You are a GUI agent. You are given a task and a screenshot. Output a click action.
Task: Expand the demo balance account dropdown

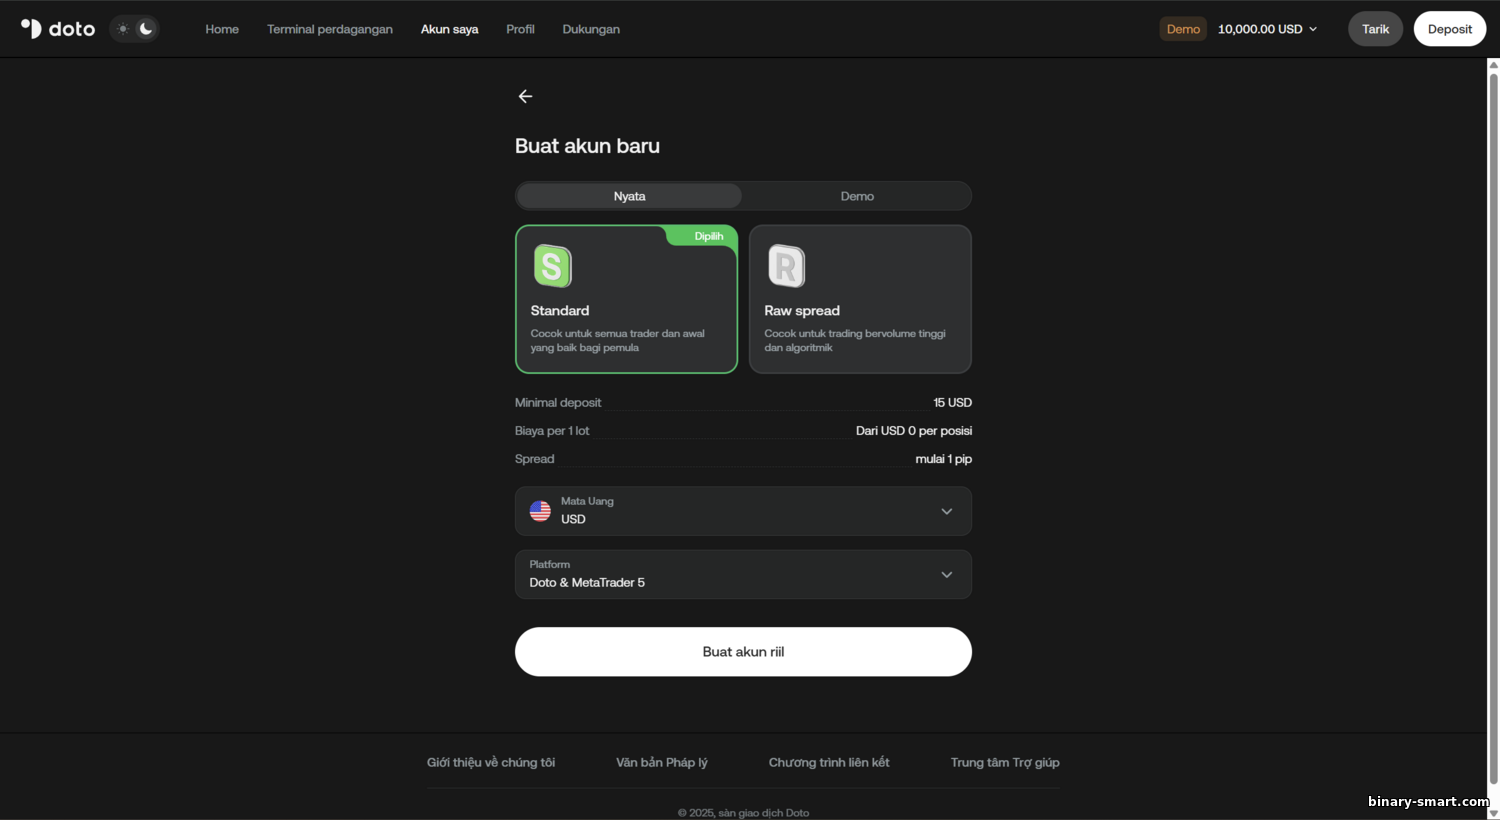click(x=1267, y=29)
